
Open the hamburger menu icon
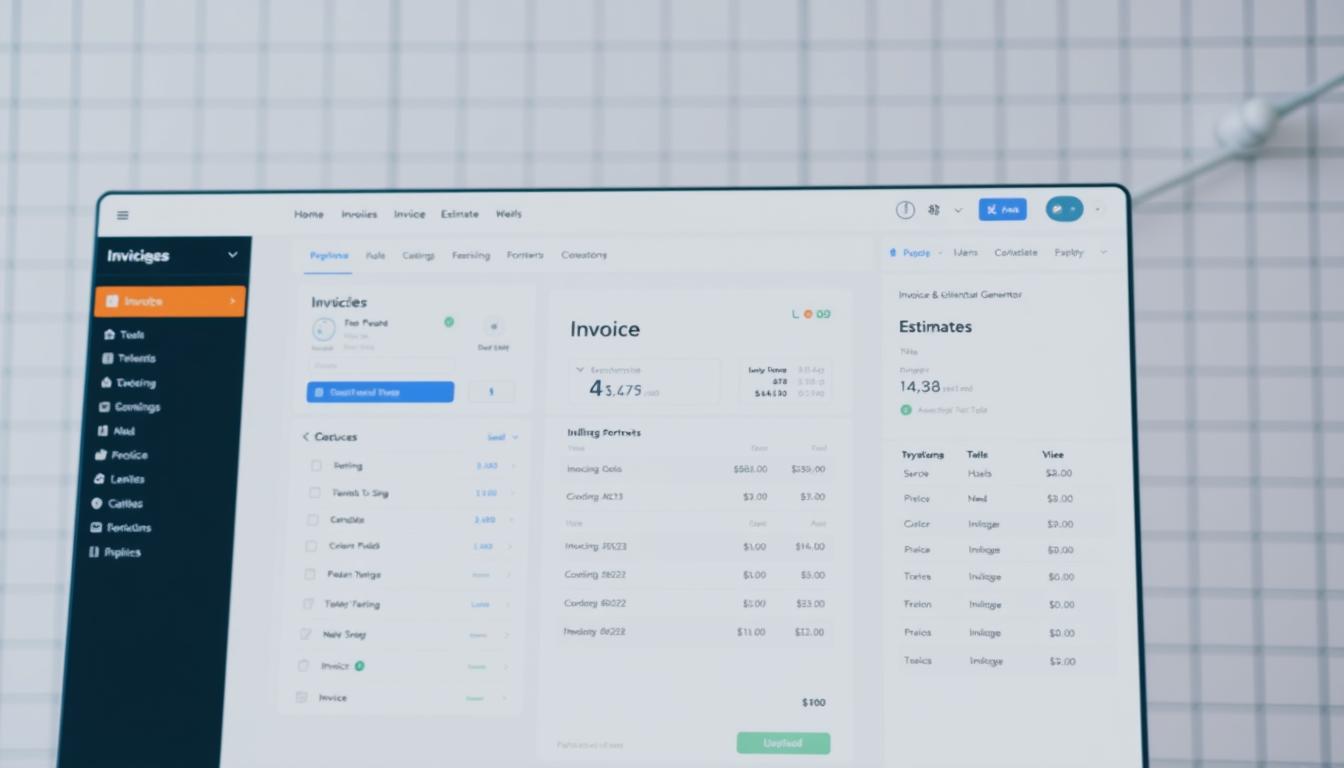coord(123,215)
